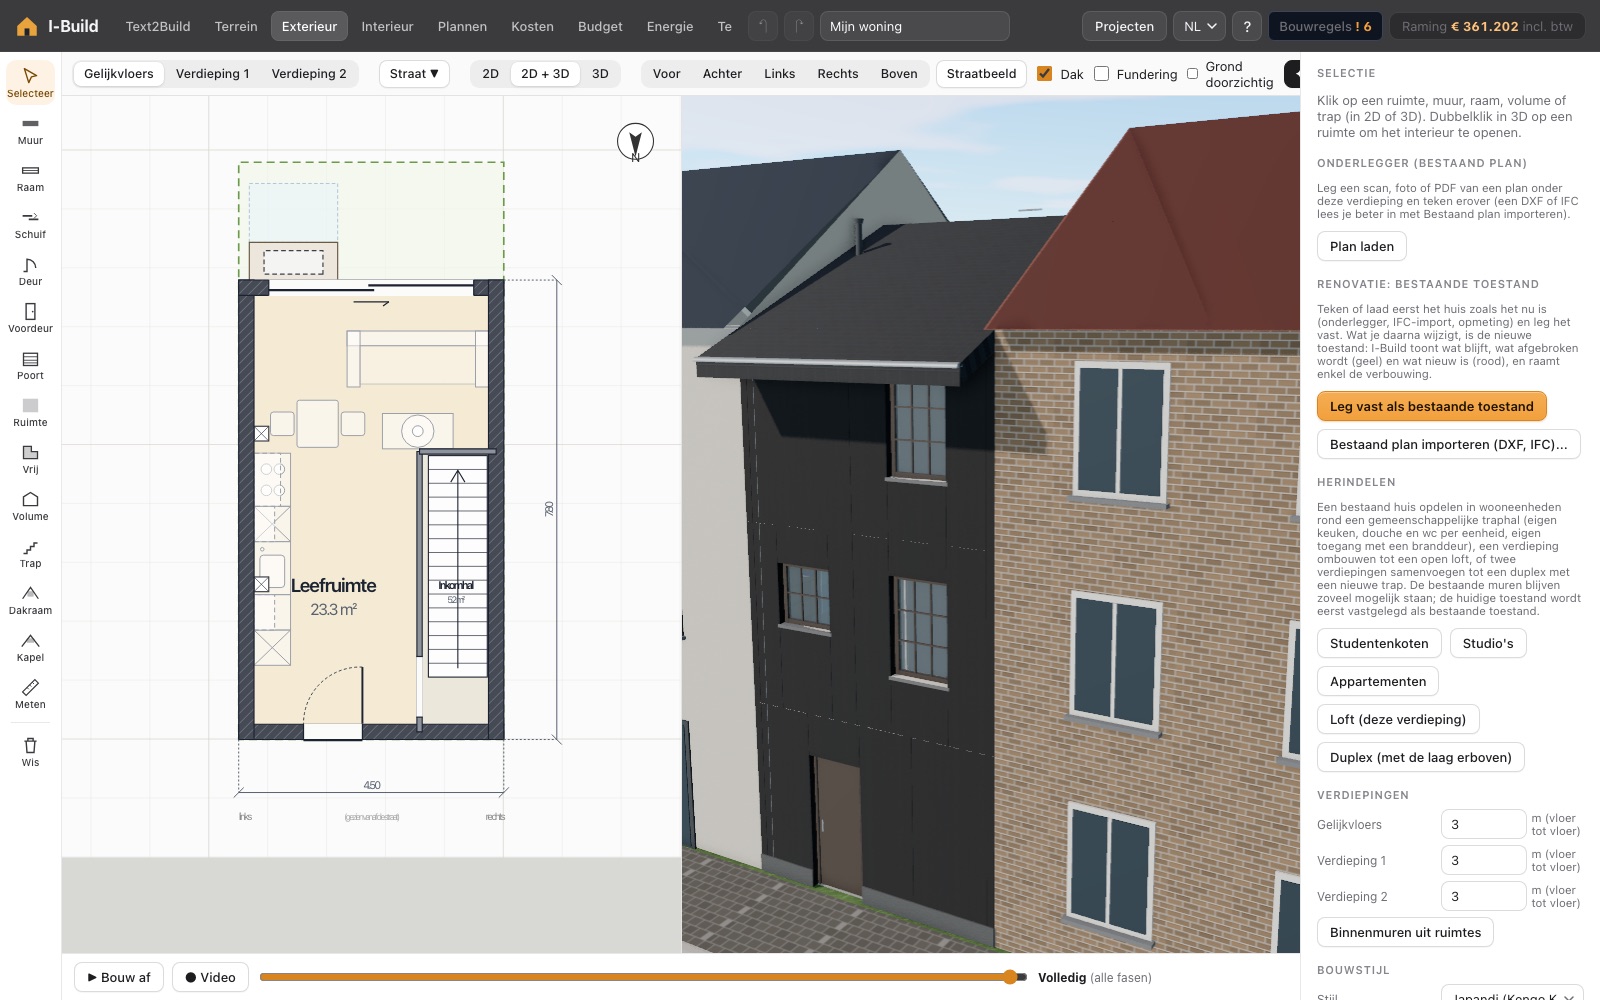Image resolution: width=1600 pixels, height=1000 pixels.
Task: Select the Kapel dormer tool
Action: [x=30, y=647]
